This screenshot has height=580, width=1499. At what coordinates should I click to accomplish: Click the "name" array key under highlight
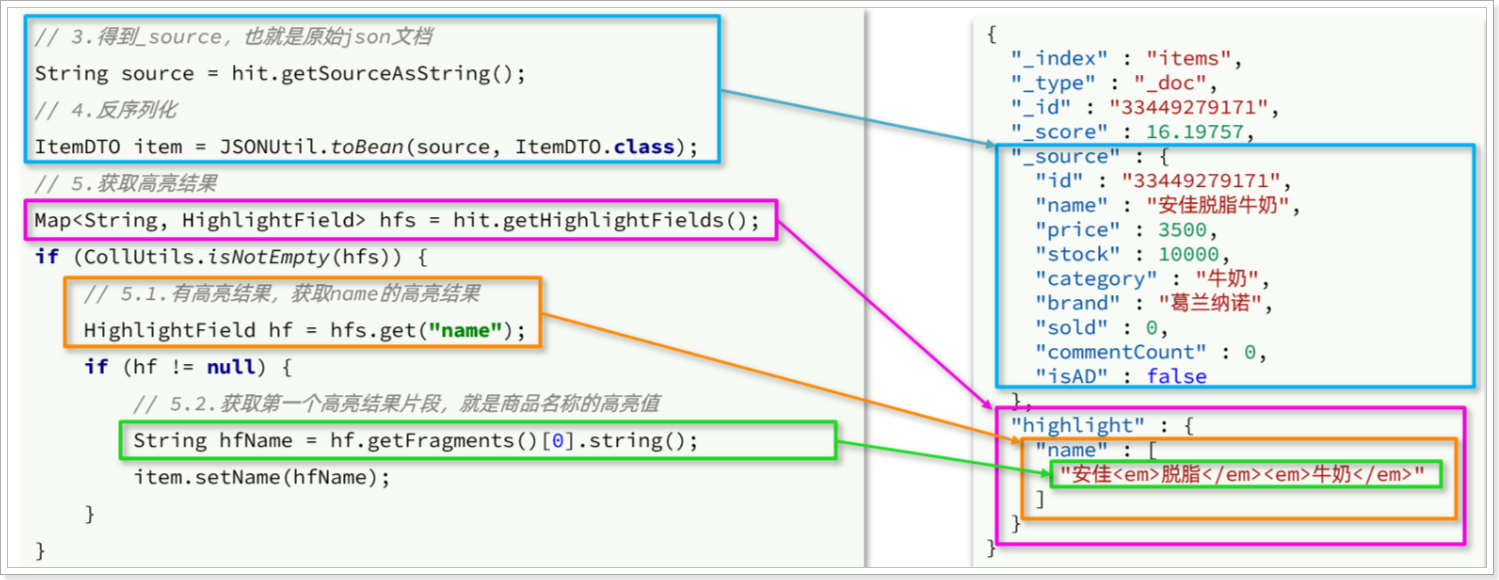pos(1065,449)
